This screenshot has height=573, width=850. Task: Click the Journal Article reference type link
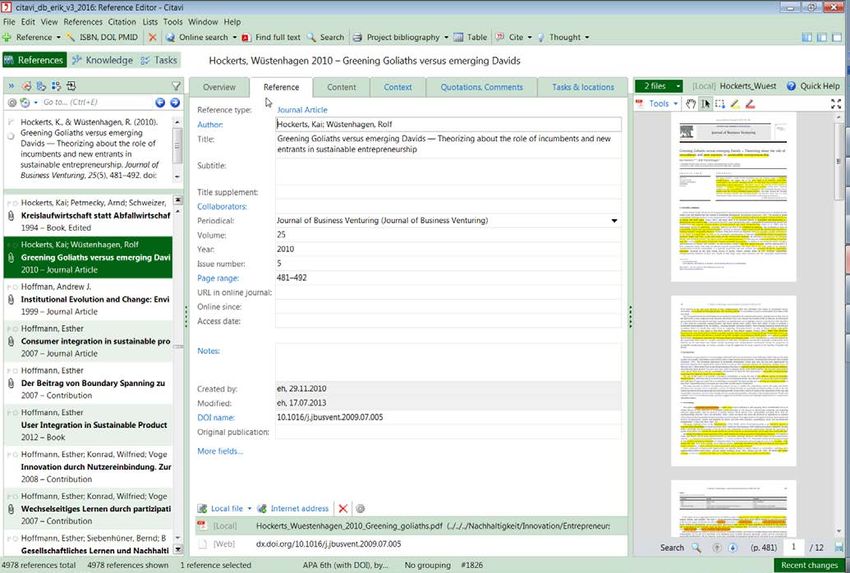pos(302,110)
